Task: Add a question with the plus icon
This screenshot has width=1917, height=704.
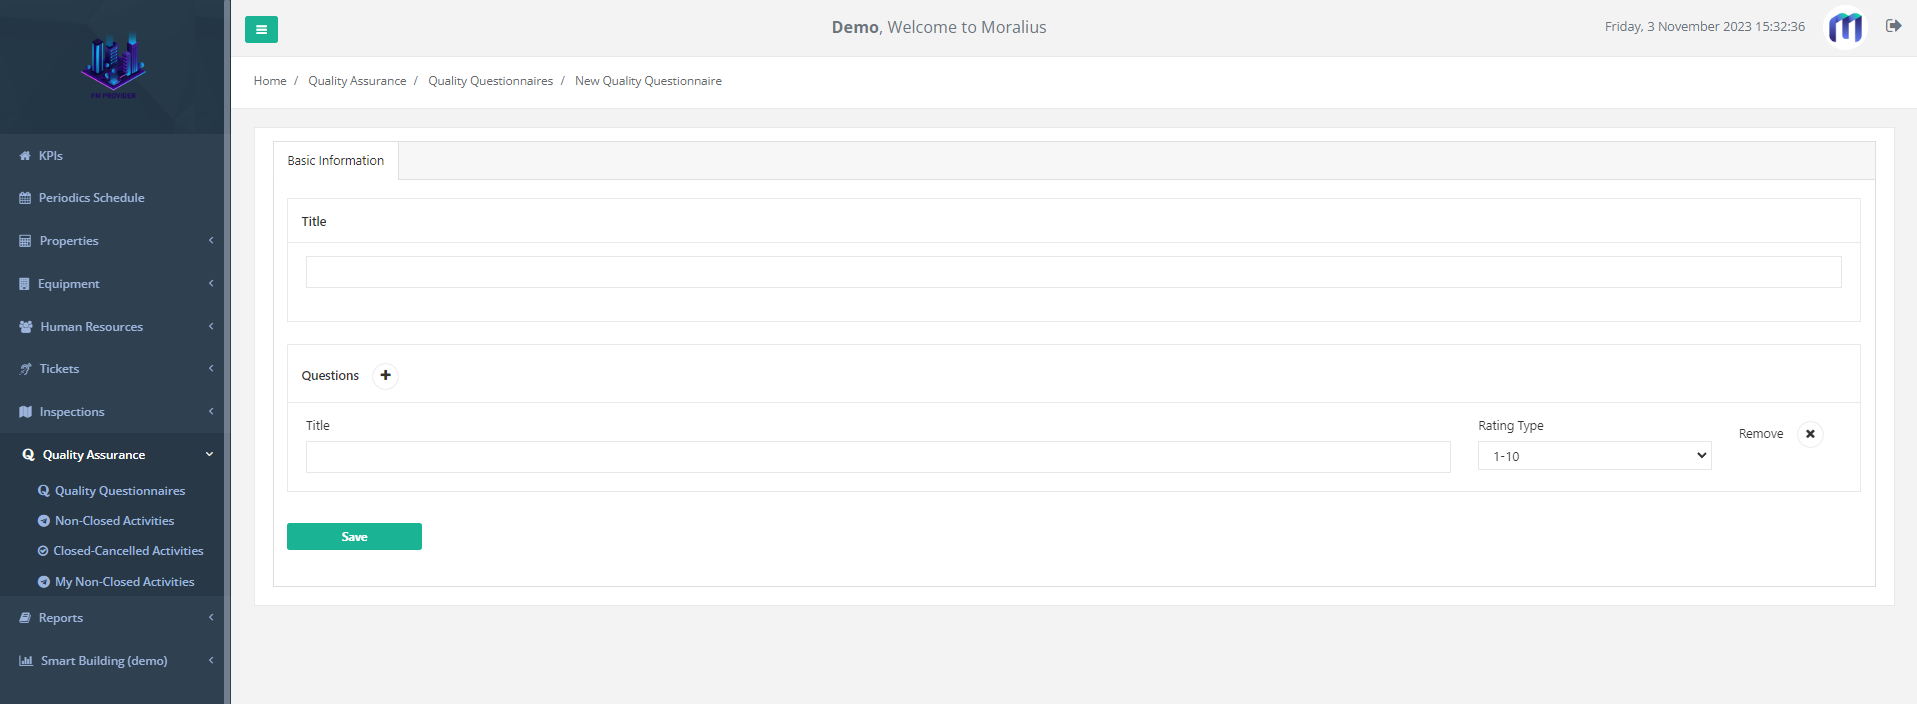Action: (x=385, y=376)
